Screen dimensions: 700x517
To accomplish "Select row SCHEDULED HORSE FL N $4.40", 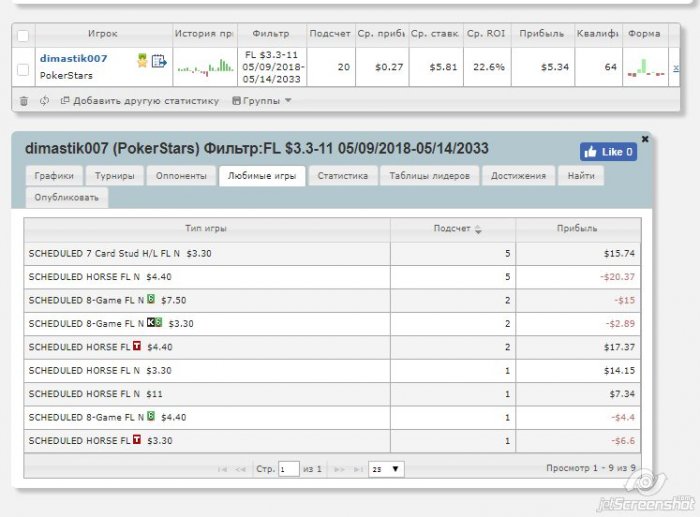I will coord(332,277).
